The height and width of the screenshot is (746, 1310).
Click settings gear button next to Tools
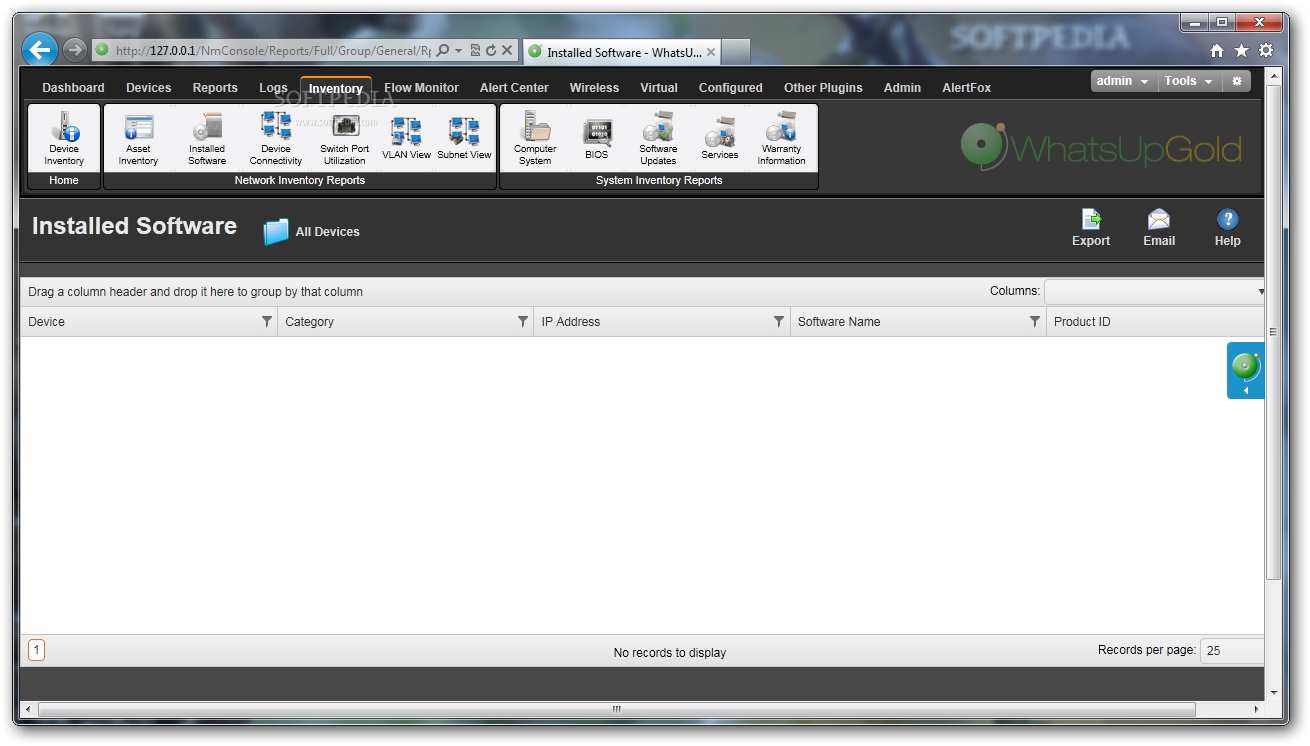(1236, 81)
